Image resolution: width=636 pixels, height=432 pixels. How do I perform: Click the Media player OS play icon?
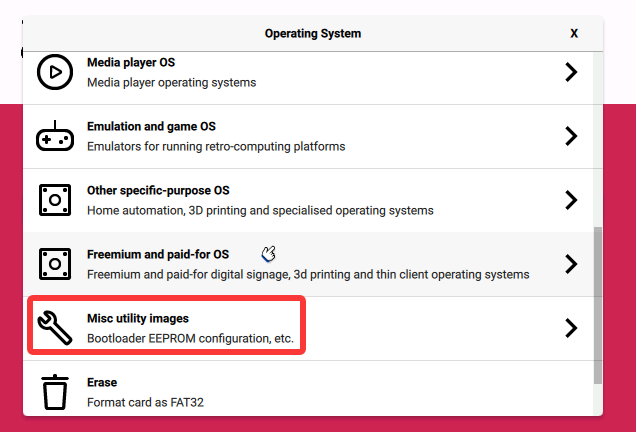pyautogui.click(x=54, y=72)
